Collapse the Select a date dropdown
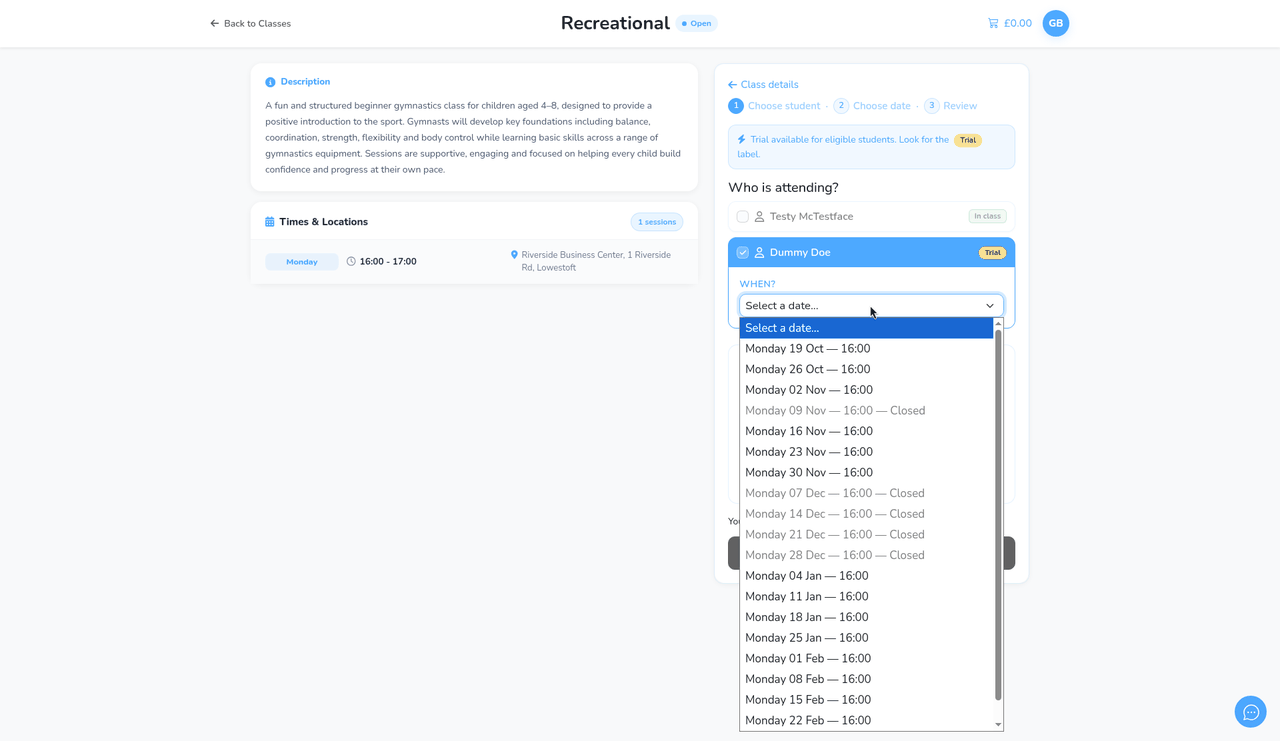This screenshot has width=1280, height=741. (871, 306)
